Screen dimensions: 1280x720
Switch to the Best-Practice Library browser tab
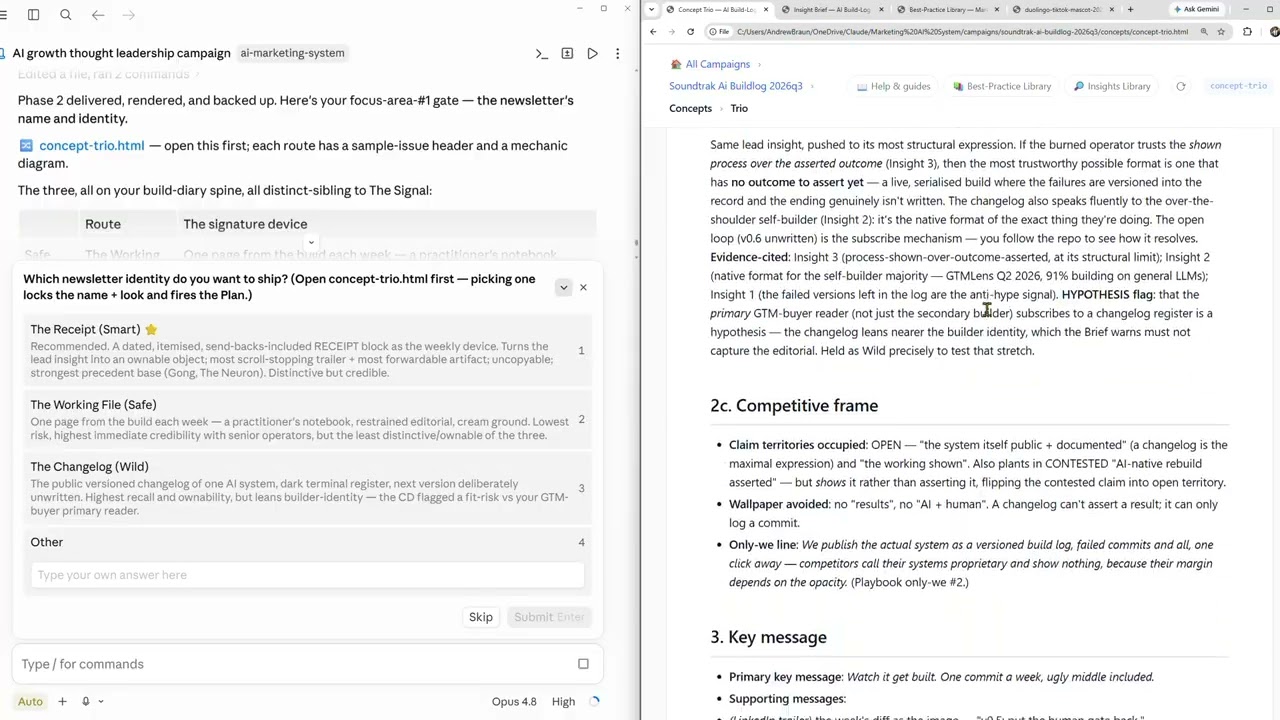(x=946, y=9)
